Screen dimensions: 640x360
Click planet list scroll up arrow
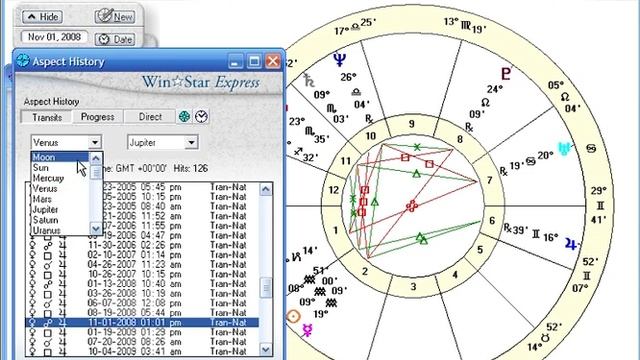click(96, 158)
